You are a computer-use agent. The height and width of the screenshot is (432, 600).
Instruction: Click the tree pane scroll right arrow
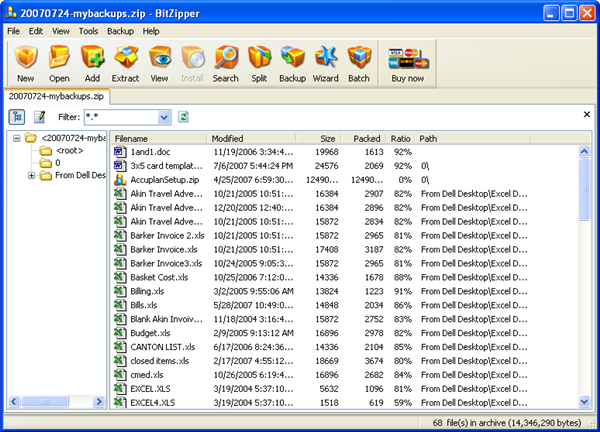tap(99, 401)
